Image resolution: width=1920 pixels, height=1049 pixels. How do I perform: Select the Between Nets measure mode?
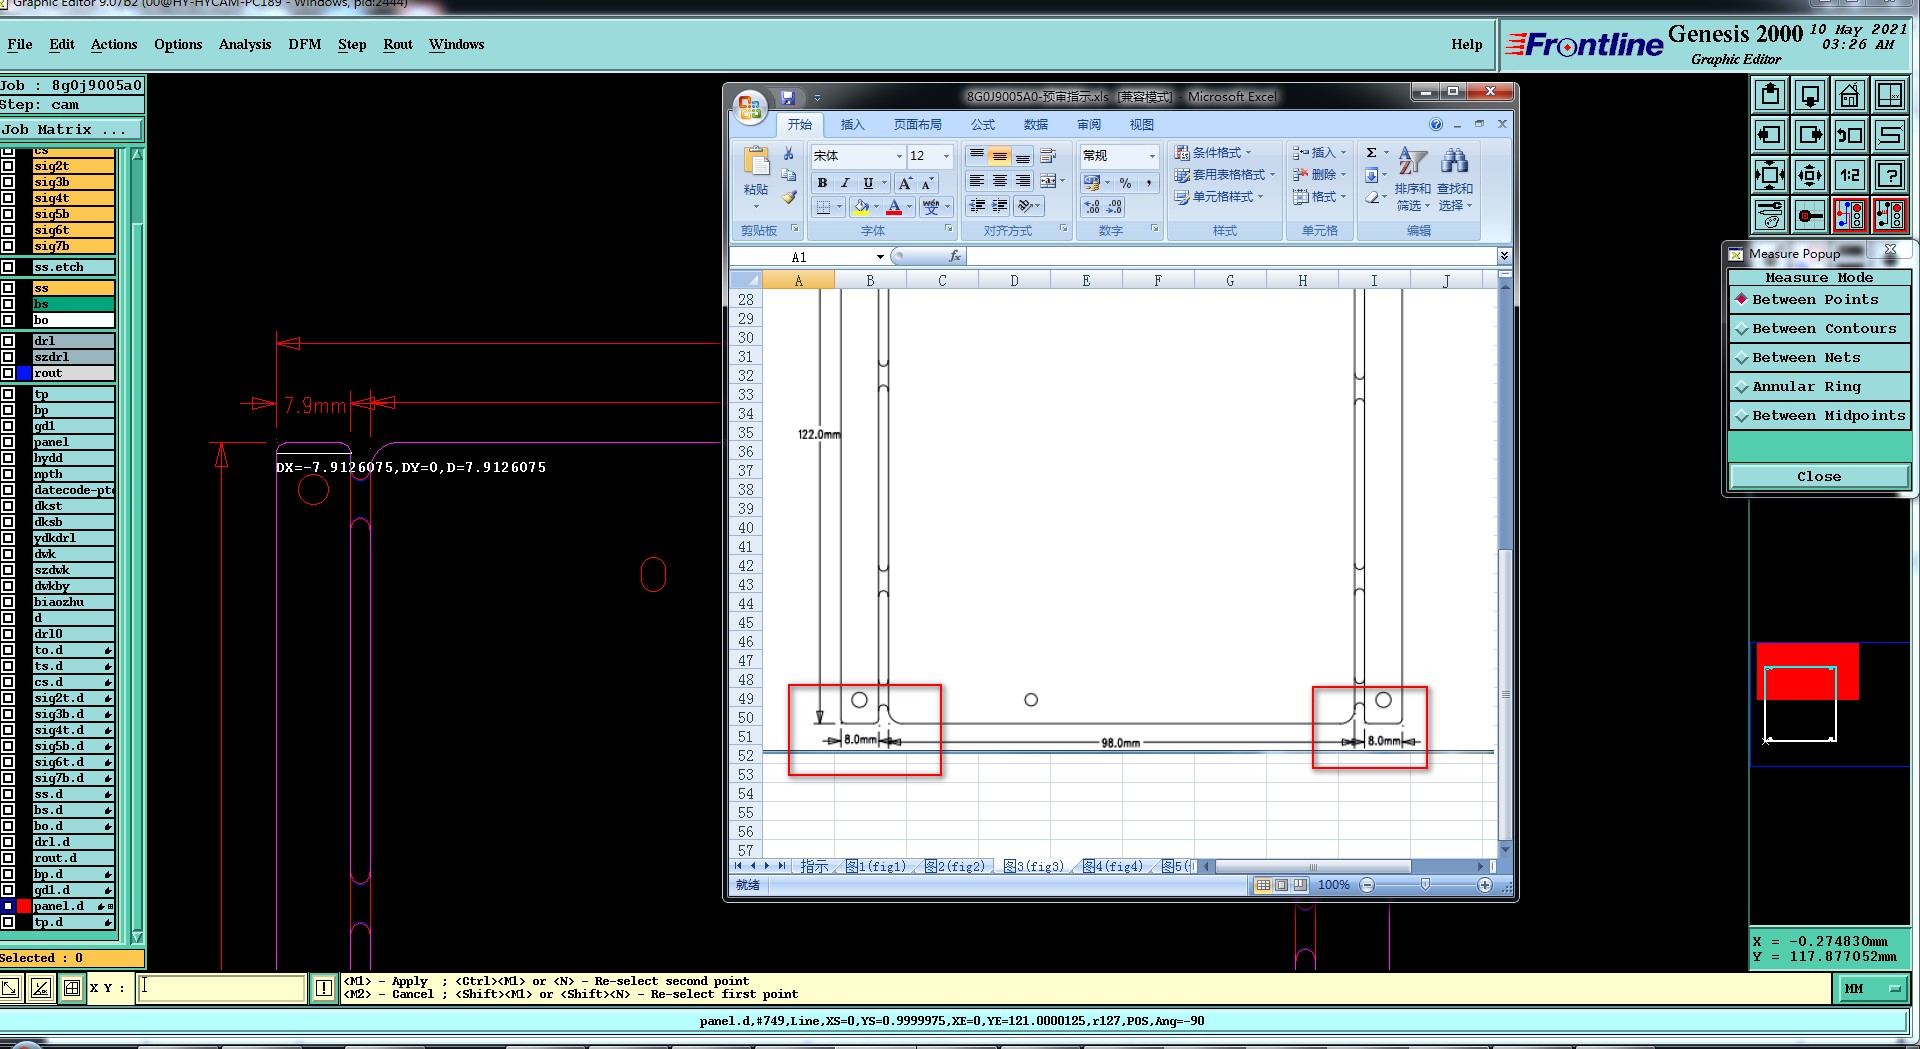pos(1819,357)
